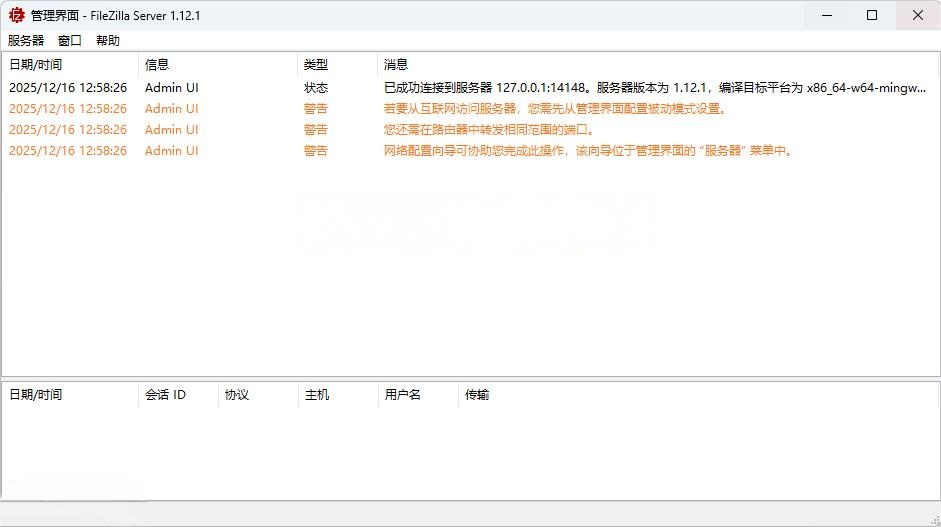The image size is (941, 527).
Task: Click the 类型 column header
Action: 337,65
